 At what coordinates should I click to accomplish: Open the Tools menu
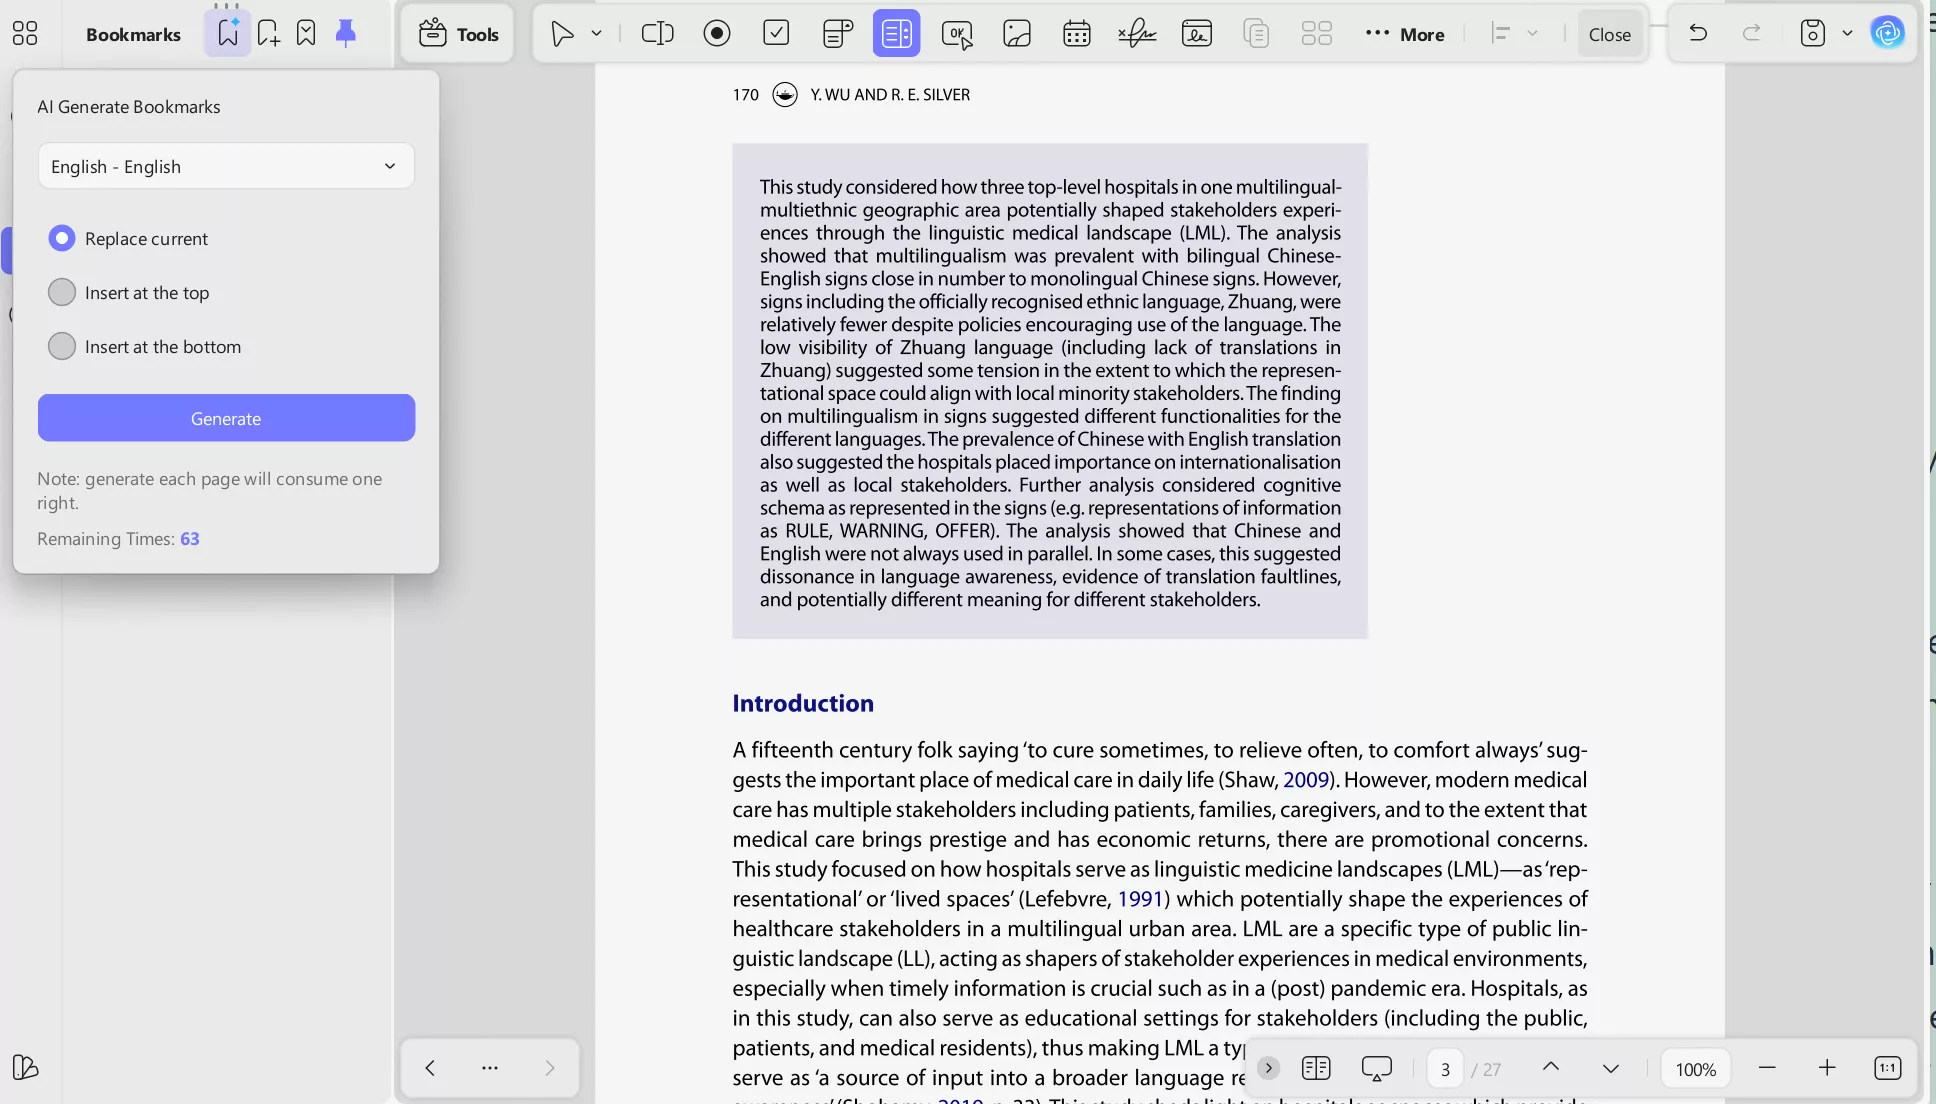pyautogui.click(x=458, y=33)
